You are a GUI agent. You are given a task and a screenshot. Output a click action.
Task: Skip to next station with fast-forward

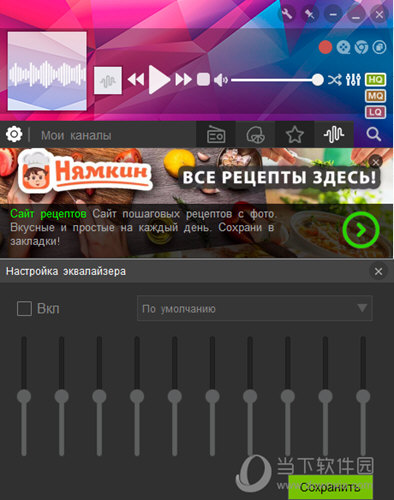pos(183,80)
